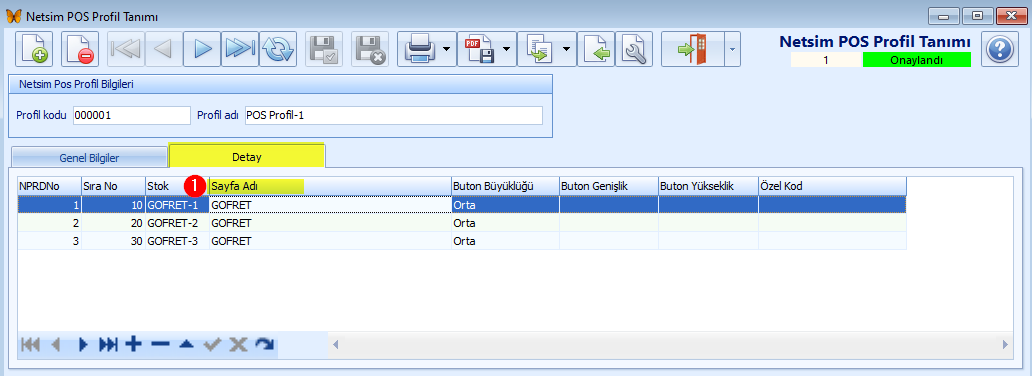Click the record number field showing 1

click(825, 61)
